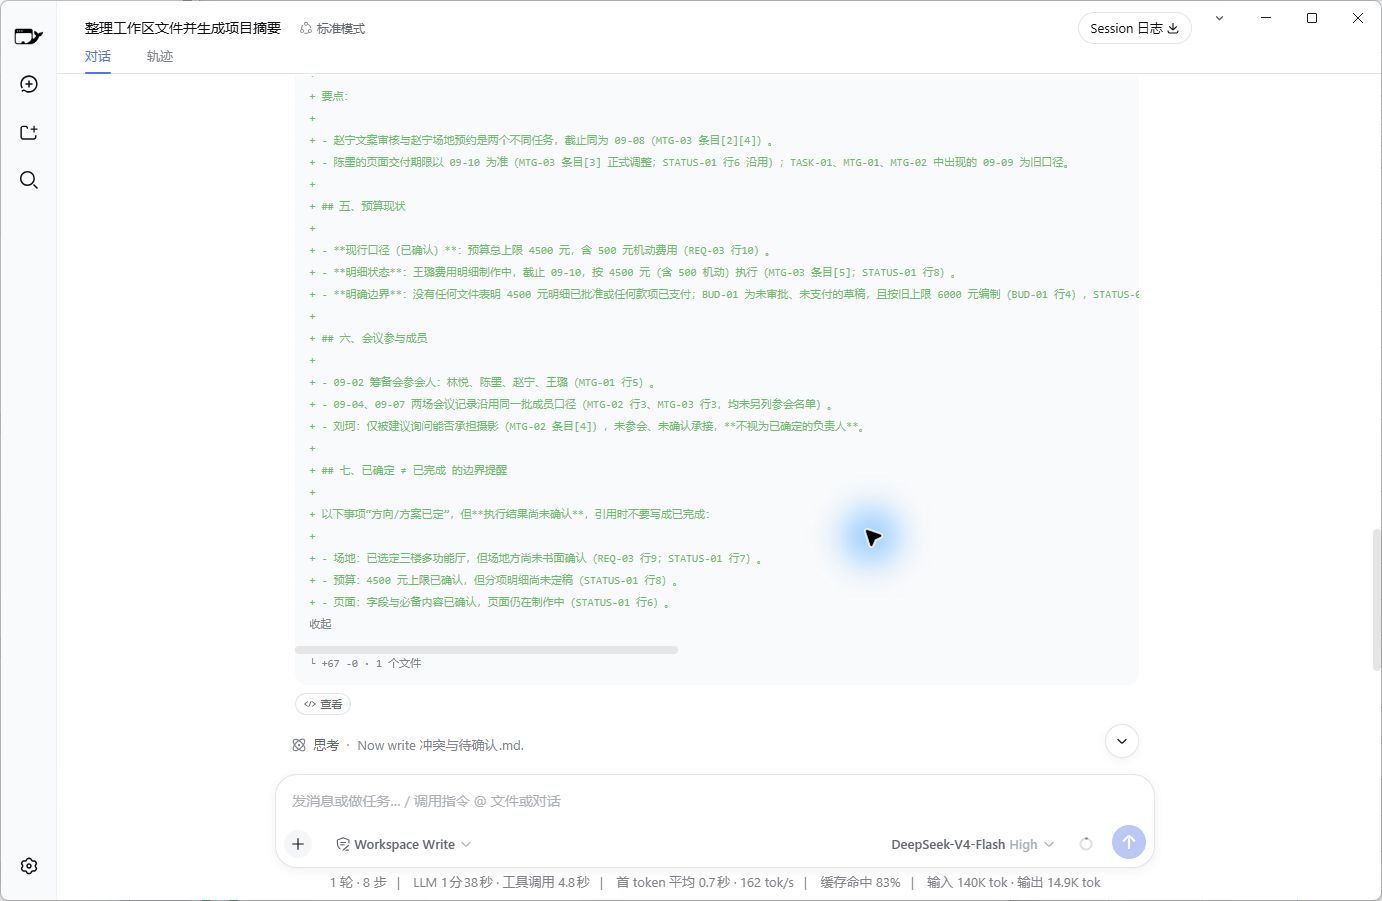Click the app logo icon in sidebar

(x=28, y=37)
